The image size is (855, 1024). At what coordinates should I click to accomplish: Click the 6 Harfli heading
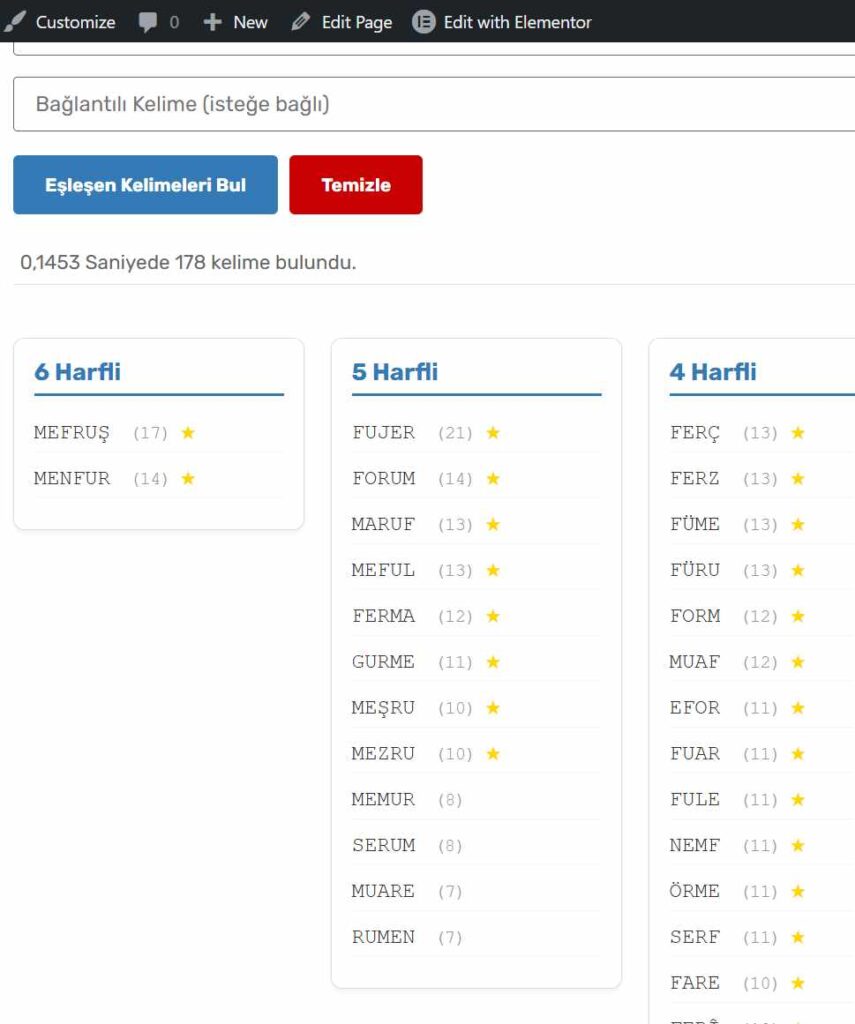point(78,372)
